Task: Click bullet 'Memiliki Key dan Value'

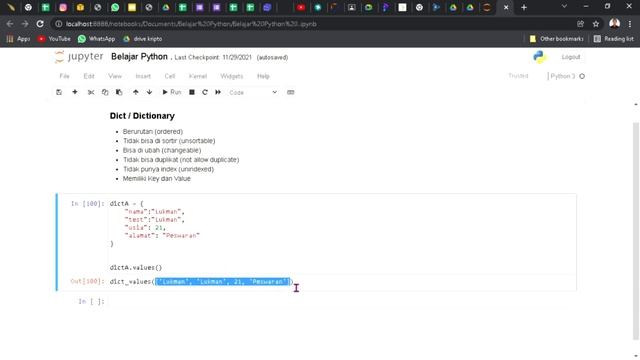Action: (157, 179)
